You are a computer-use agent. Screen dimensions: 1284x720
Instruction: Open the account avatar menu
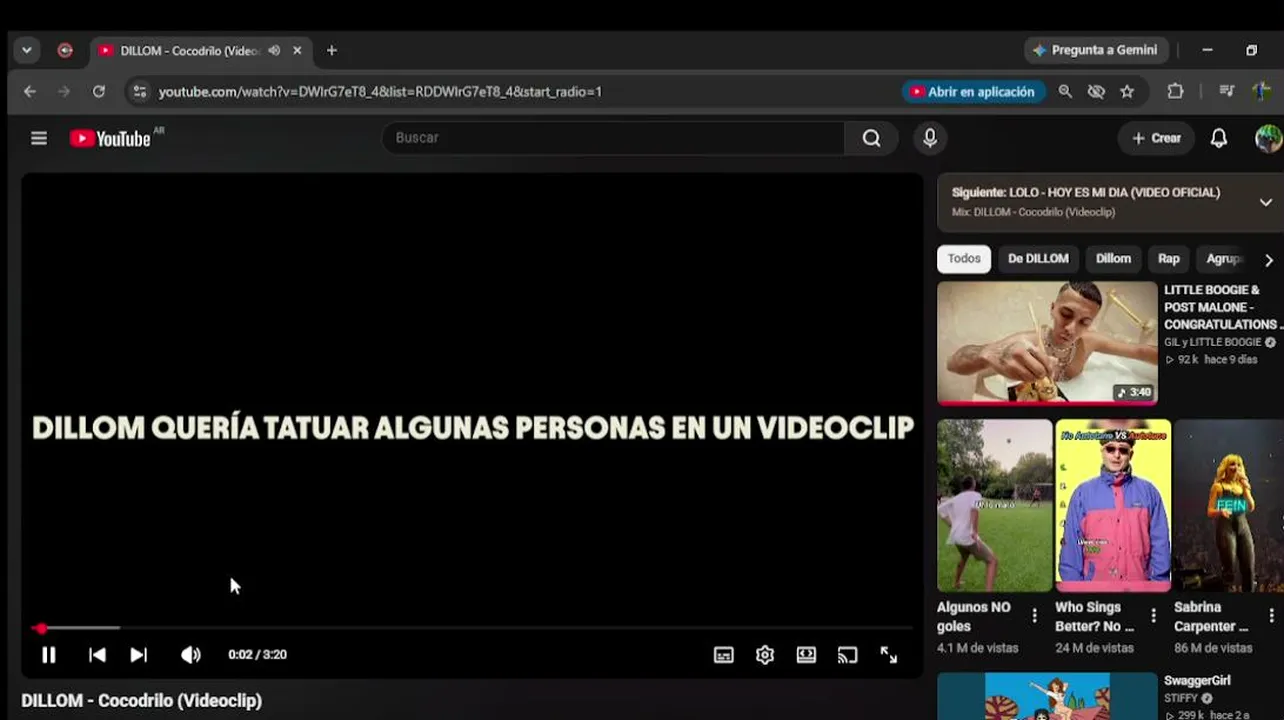click(1268, 138)
